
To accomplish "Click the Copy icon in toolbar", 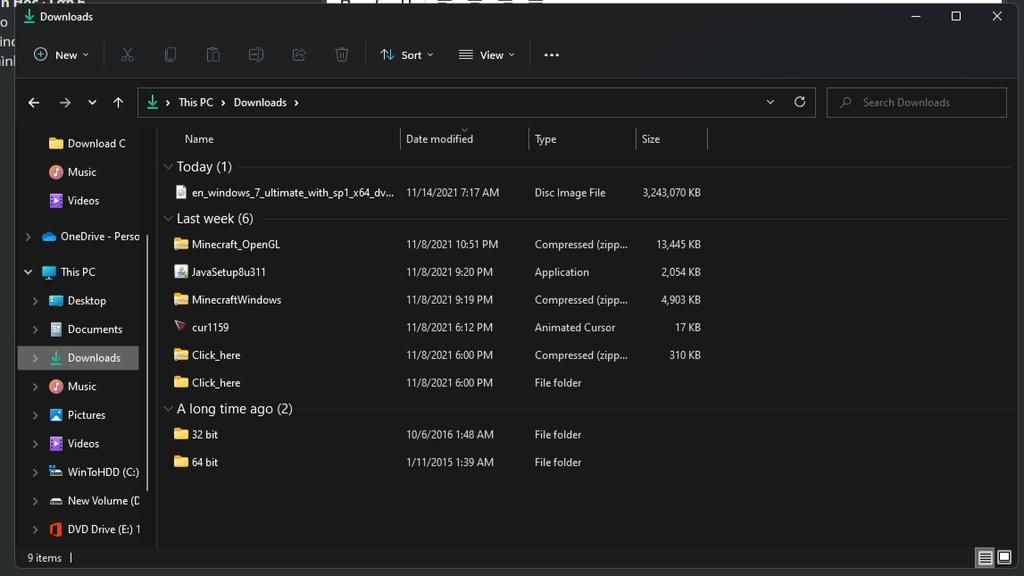I will tap(170, 55).
